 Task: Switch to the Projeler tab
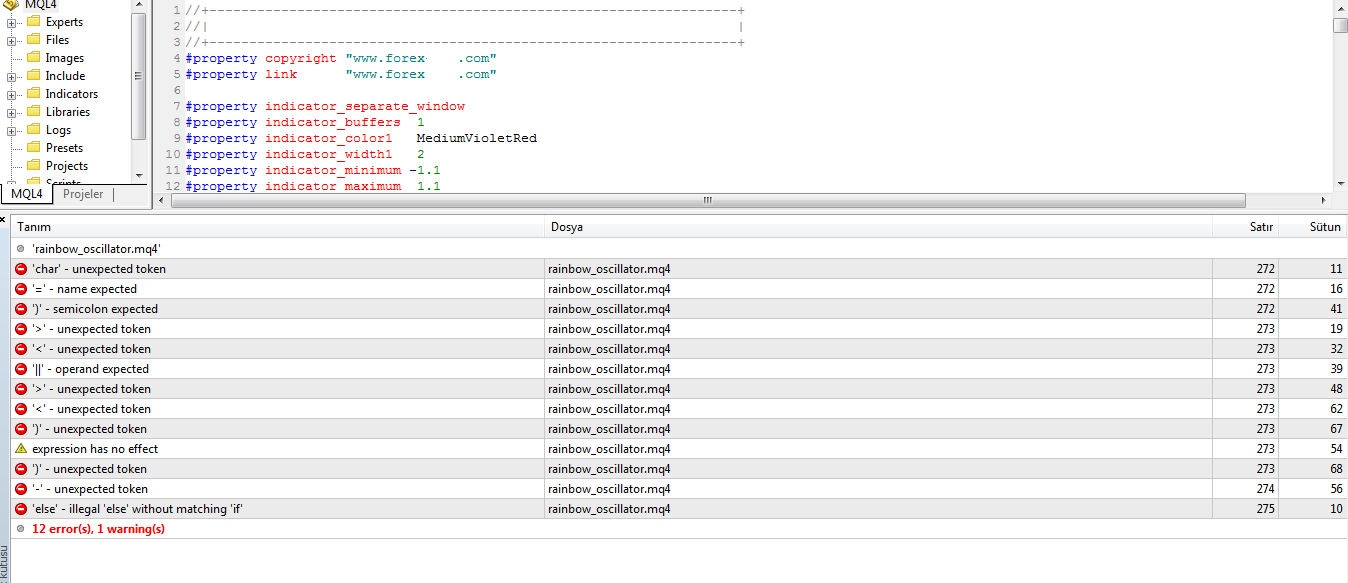pyautogui.click(x=83, y=194)
